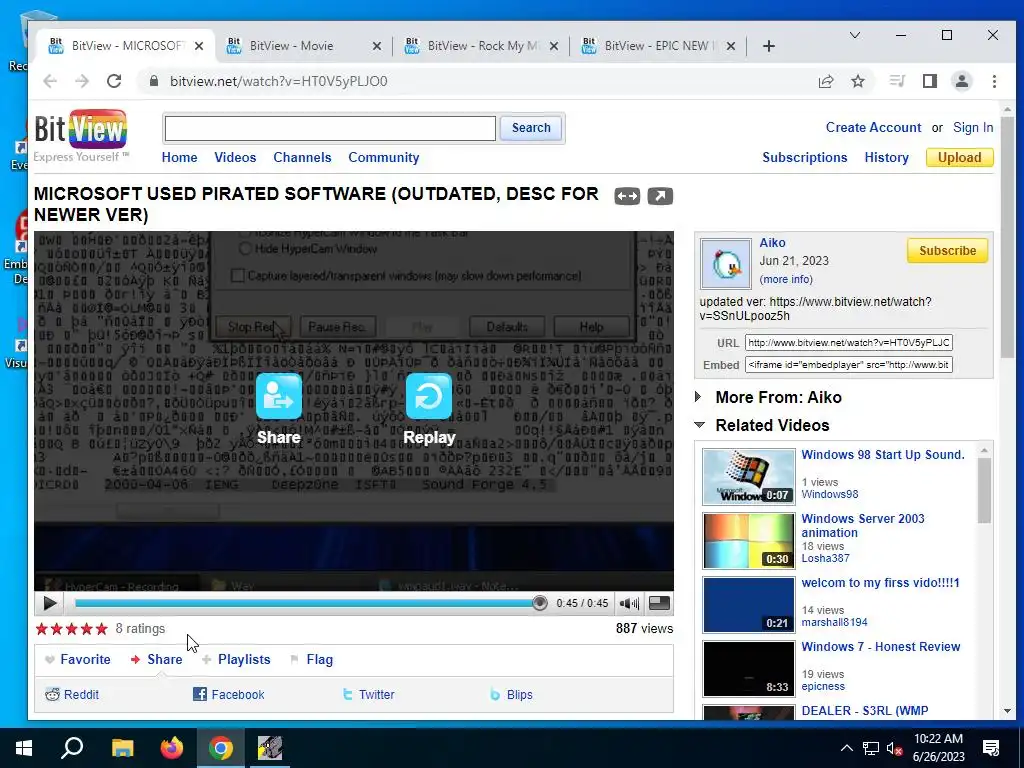Switch to BitView - Rock My tab
Viewport: 1024px width, 768px height.
pos(483,46)
